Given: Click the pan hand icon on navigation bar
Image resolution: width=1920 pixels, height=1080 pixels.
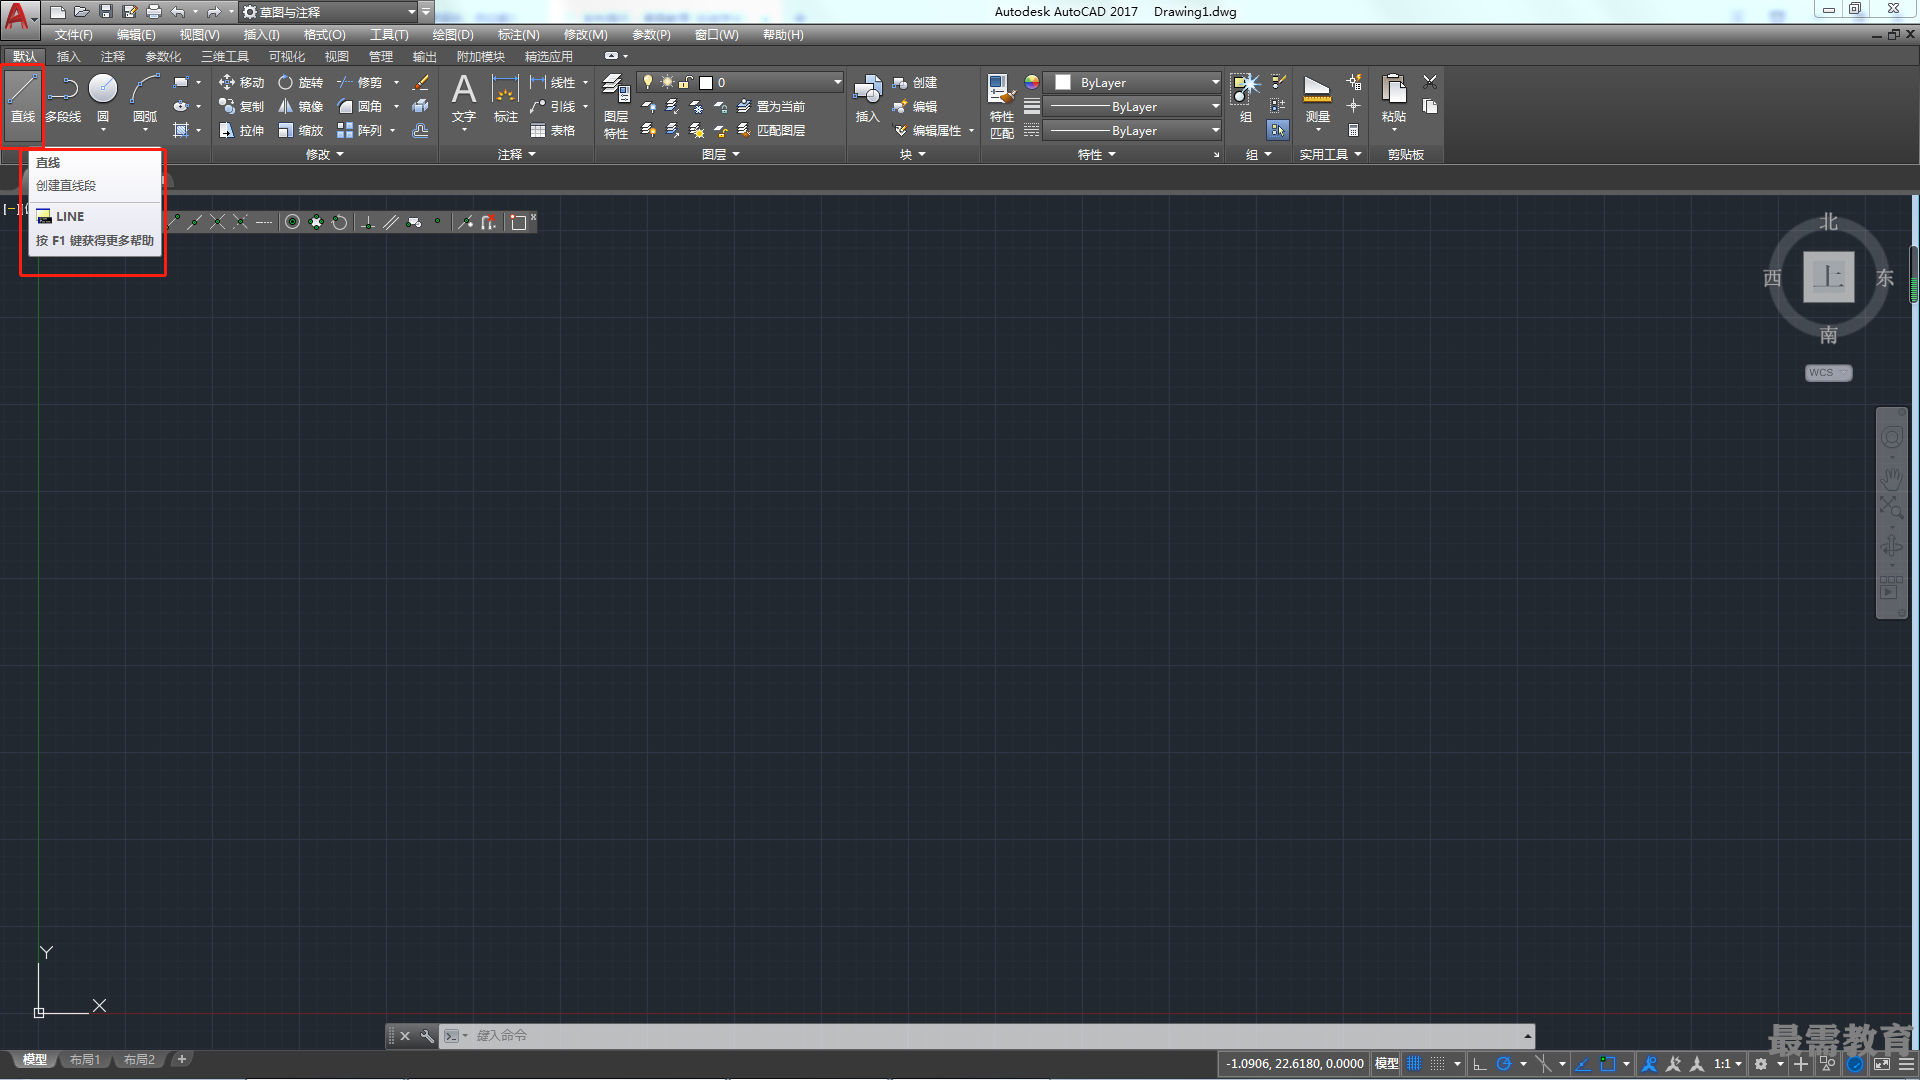Looking at the screenshot, I should (x=1891, y=479).
